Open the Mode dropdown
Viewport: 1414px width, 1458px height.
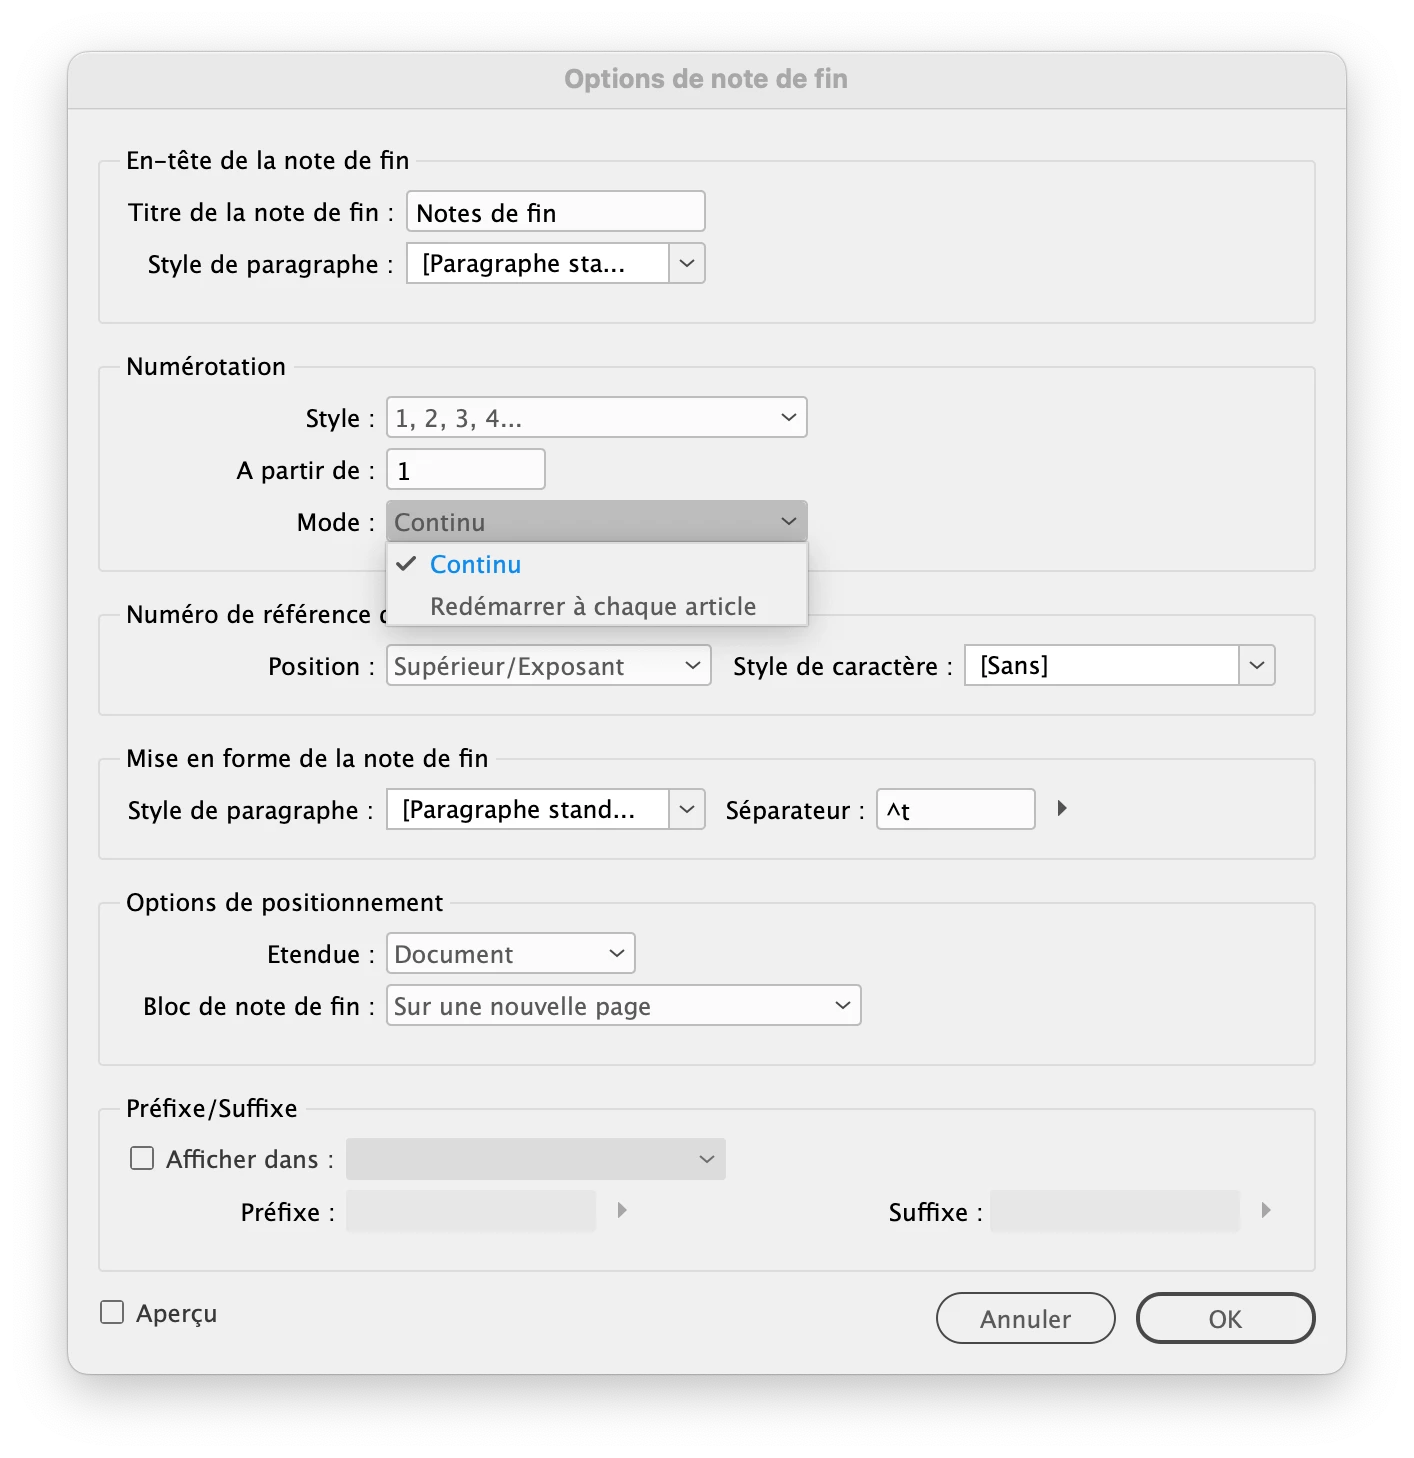click(x=596, y=521)
